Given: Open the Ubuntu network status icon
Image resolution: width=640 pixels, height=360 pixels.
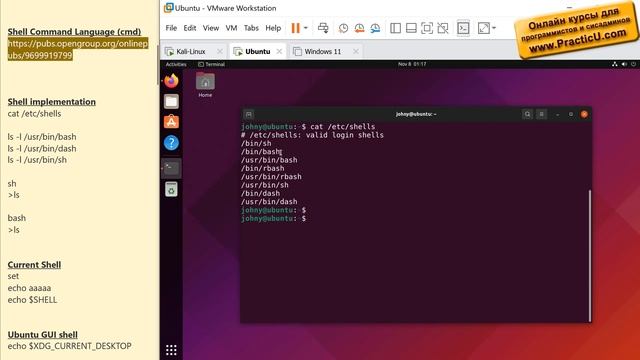Looking at the screenshot, I should click(615, 64).
